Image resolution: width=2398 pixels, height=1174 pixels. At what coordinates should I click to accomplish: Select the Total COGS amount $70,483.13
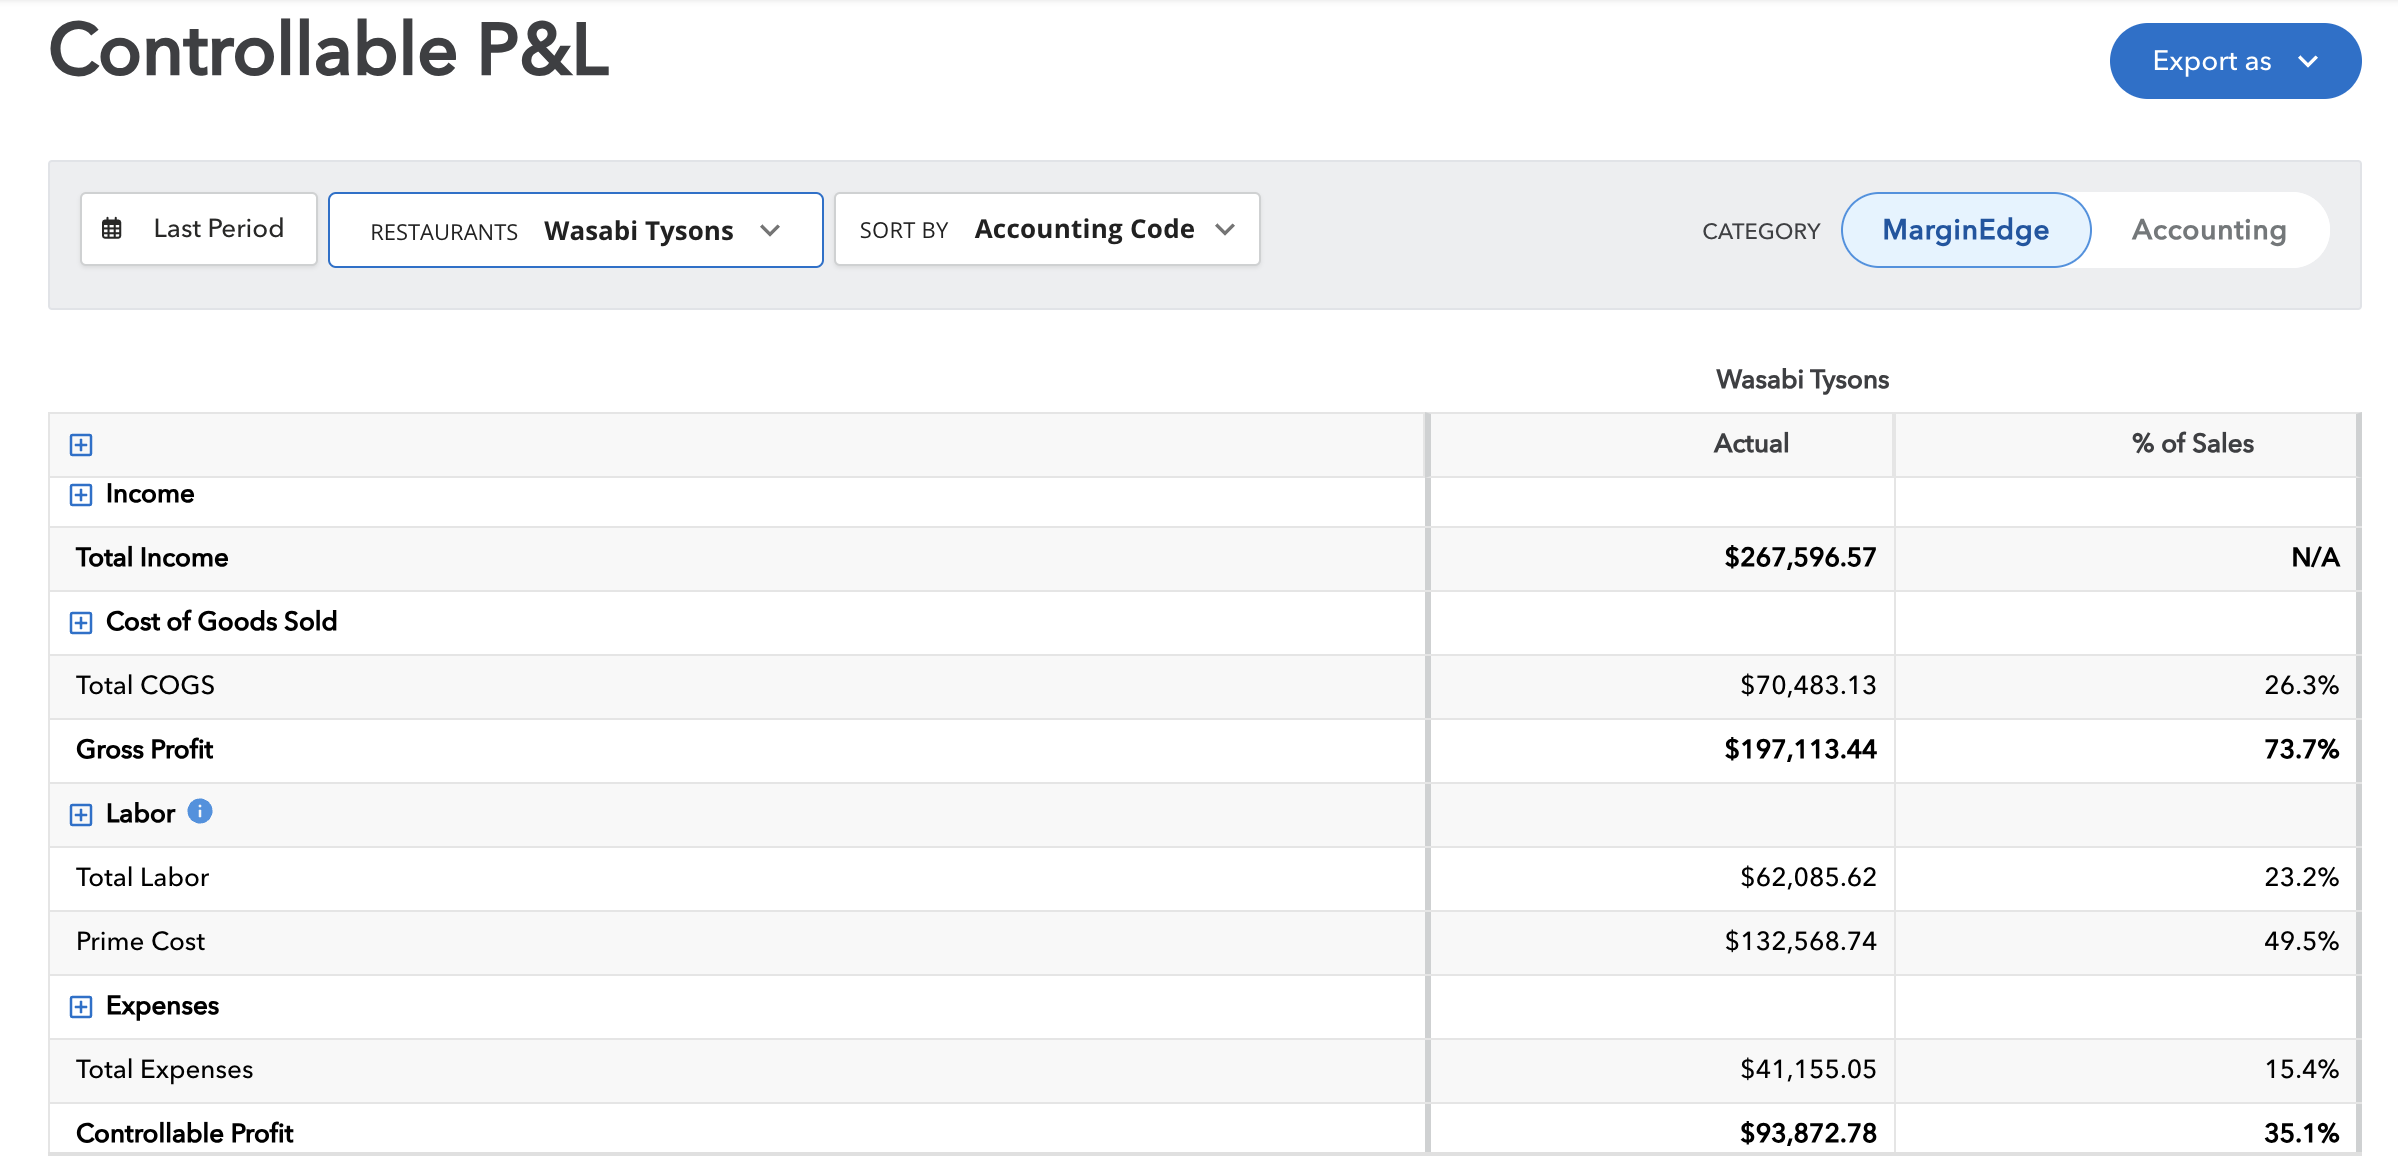(1808, 686)
